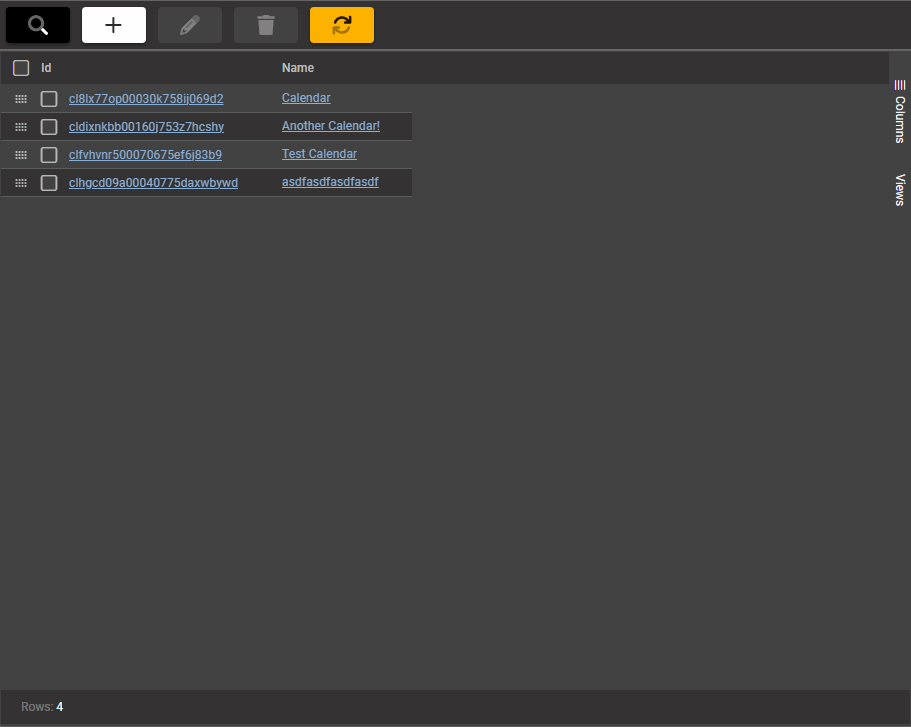Click the trash delete button
The image size is (911, 727).
266,25
